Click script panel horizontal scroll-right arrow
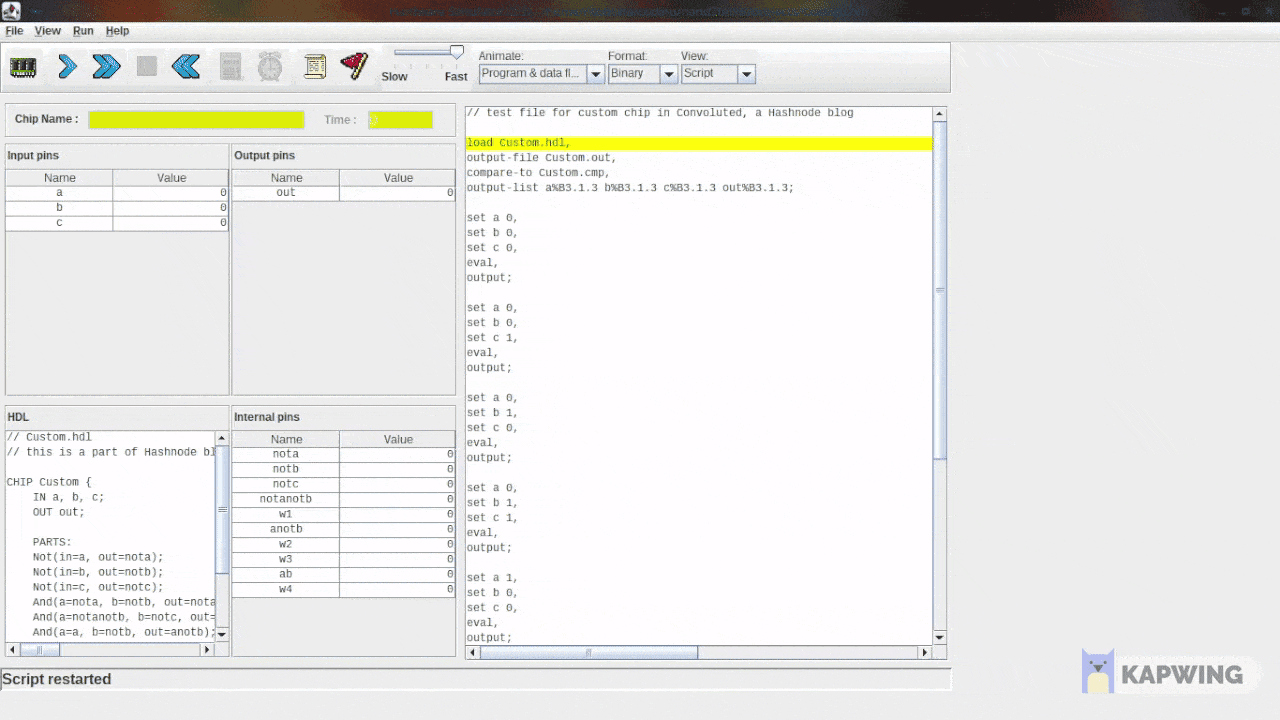Viewport: 1280px width, 720px height. click(924, 652)
